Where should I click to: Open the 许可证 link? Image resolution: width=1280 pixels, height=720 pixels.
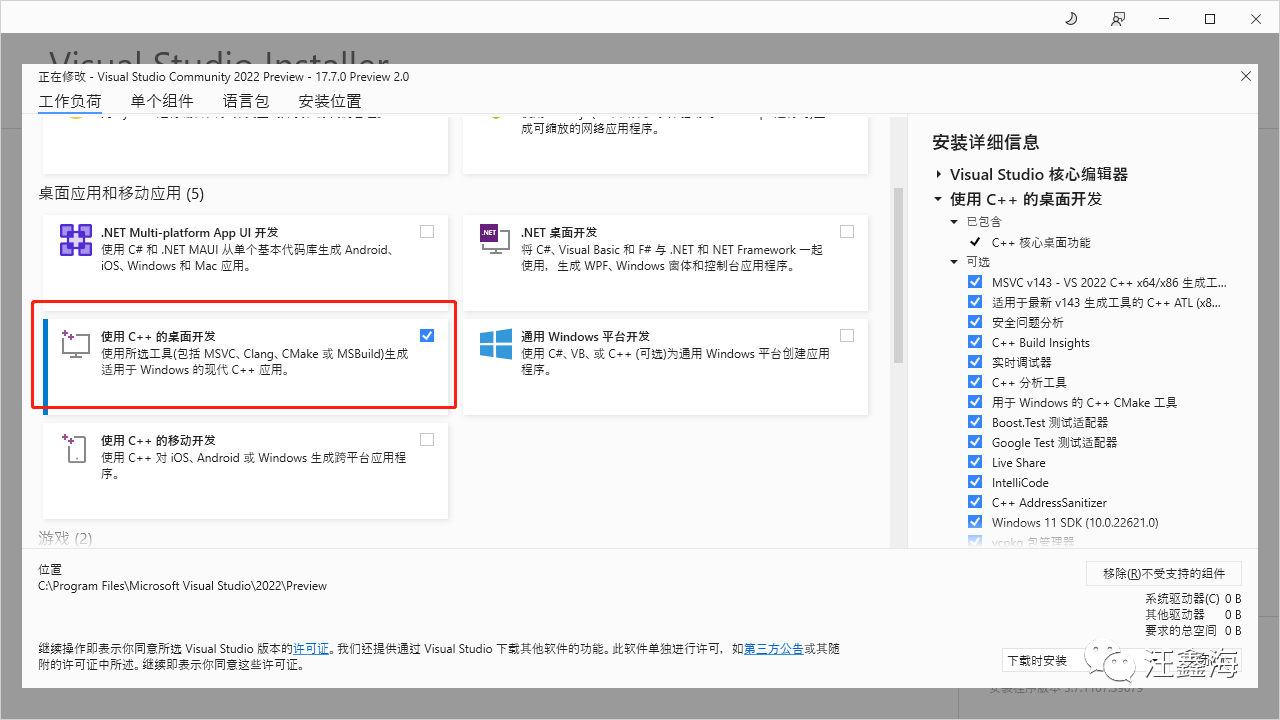(311, 648)
